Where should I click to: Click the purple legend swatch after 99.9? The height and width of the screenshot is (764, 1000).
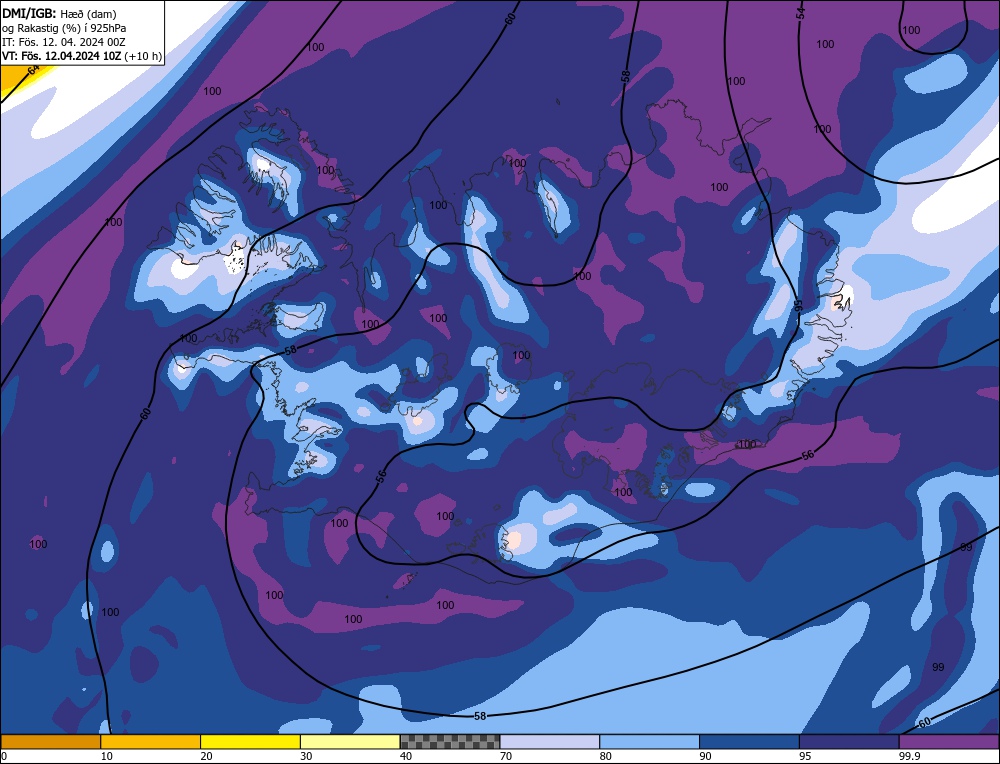point(949,742)
